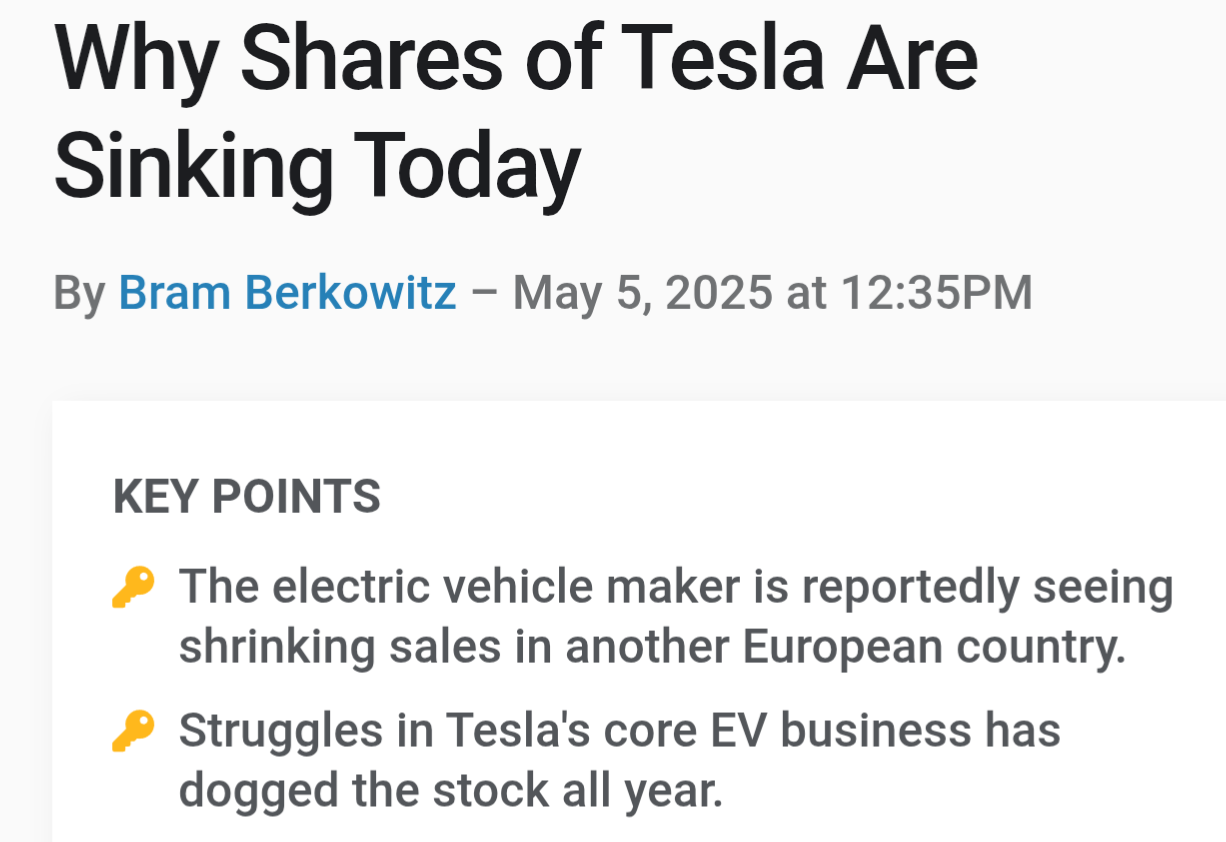The height and width of the screenshot is (842, 1226).
Task: Click the 'KEY POINTS' section heading
Action: pyautogui.click(x=247, y=497)
